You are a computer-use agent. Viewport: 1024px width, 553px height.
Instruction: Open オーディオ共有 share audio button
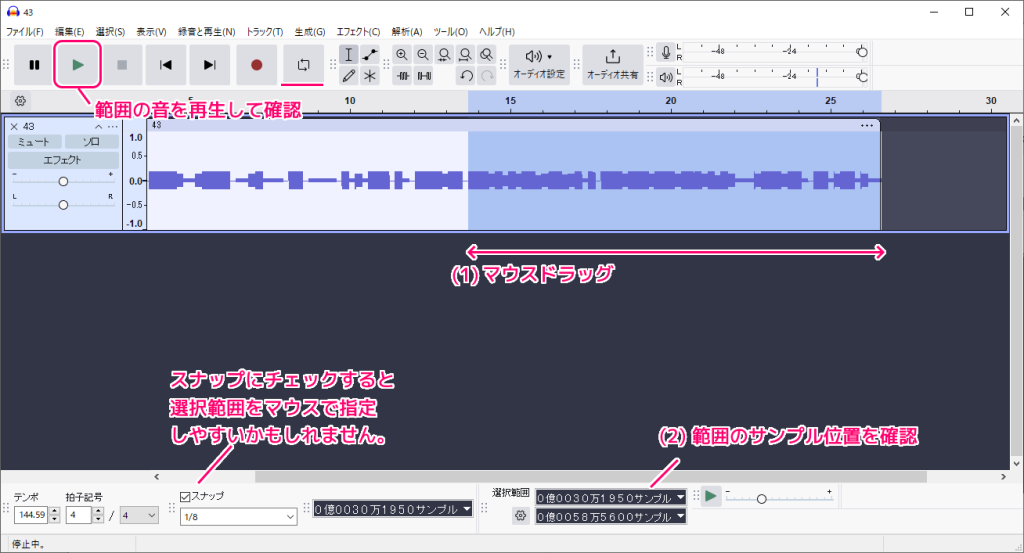point(613,64)
